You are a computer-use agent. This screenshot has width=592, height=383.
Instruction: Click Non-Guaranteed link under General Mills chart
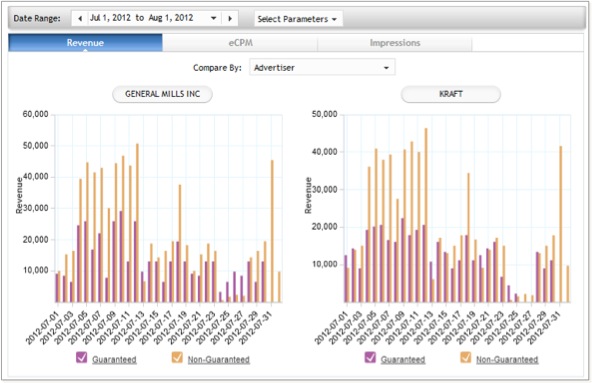tap(219, 359)
